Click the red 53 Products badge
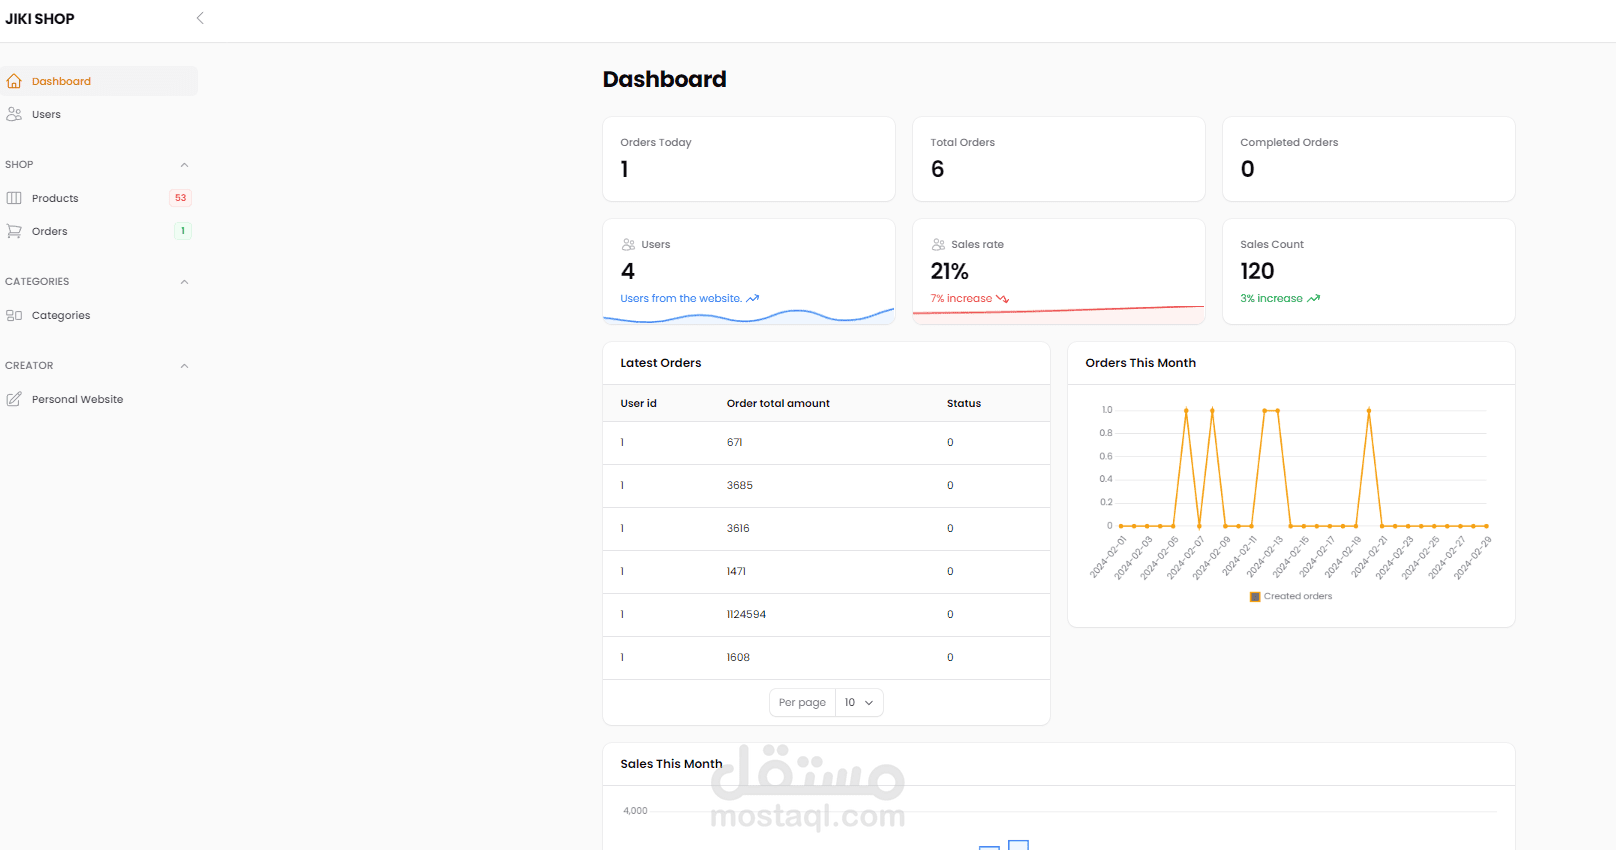1616x850 pixels. [x=180, y=198]
